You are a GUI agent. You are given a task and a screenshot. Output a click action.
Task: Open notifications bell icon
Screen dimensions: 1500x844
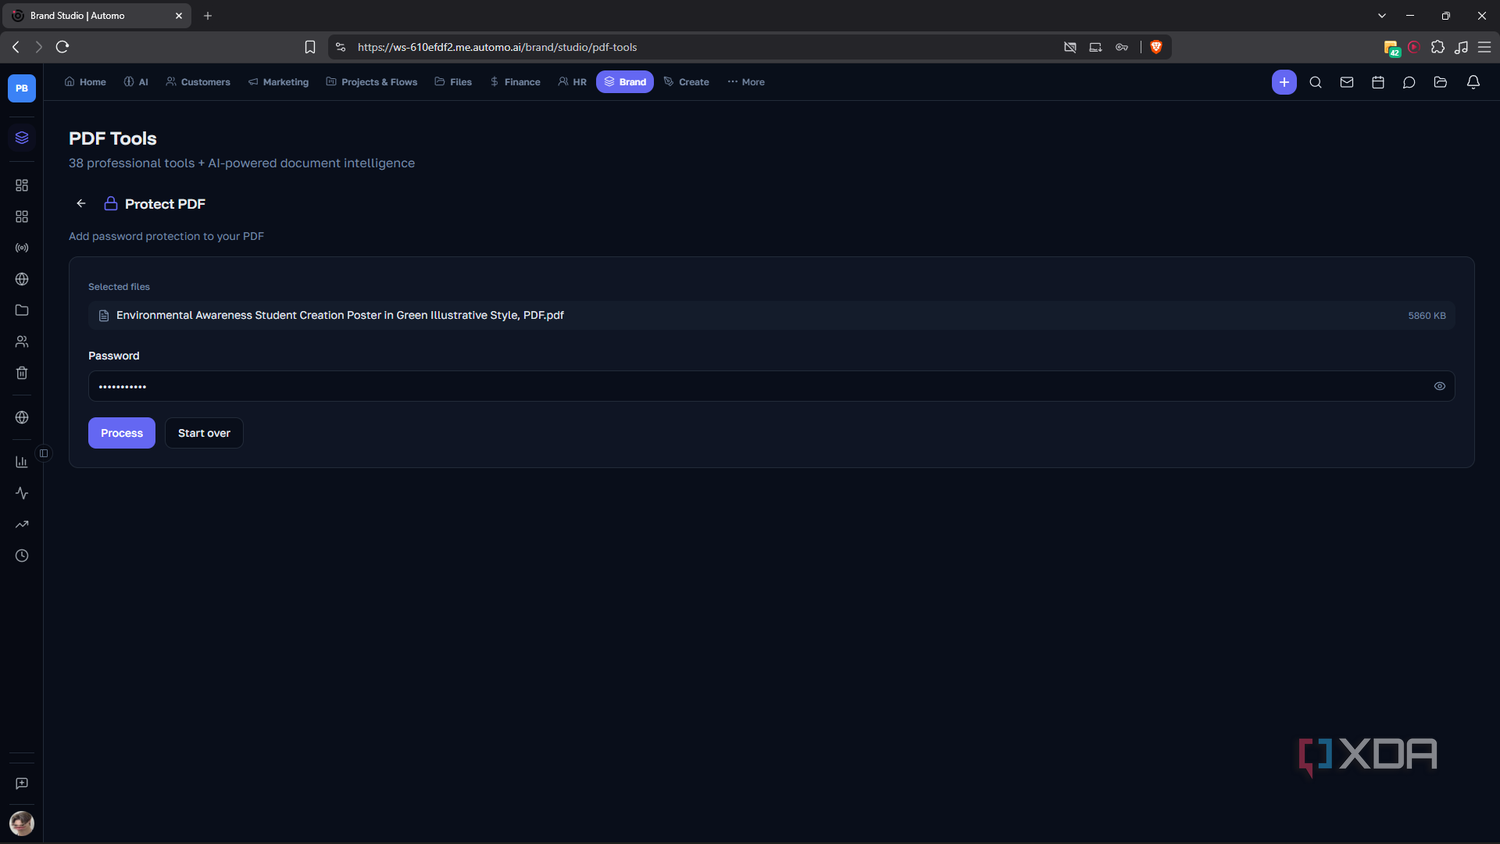click(1473, 82)
